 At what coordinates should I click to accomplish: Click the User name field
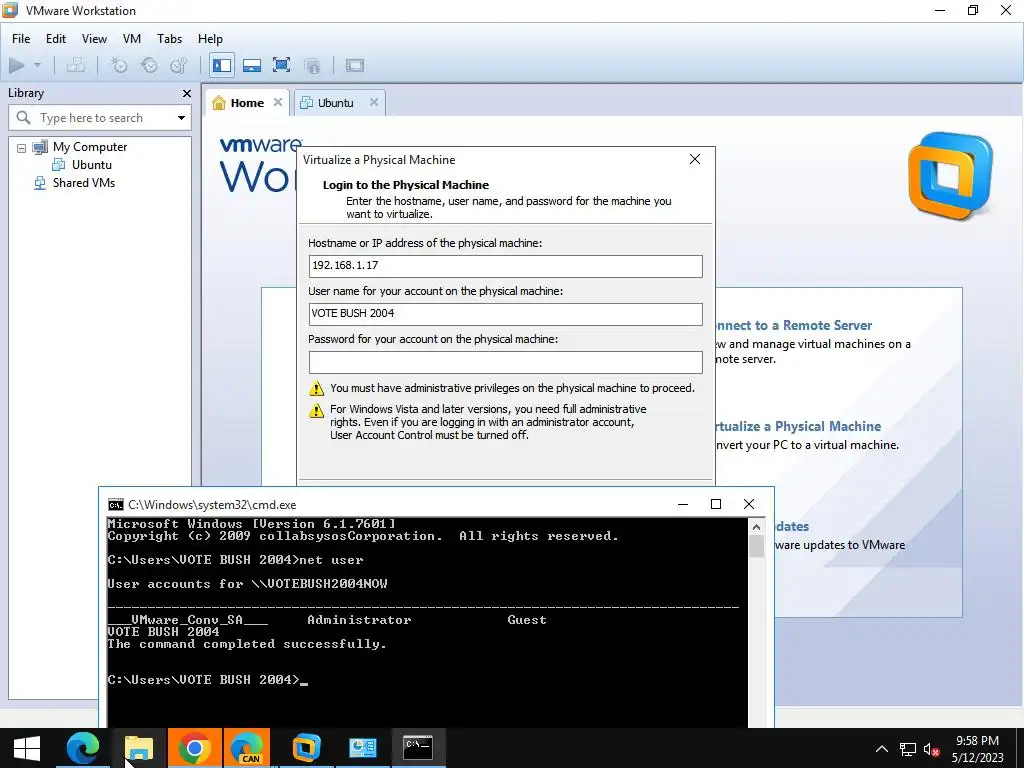click(x=505, y=314)
